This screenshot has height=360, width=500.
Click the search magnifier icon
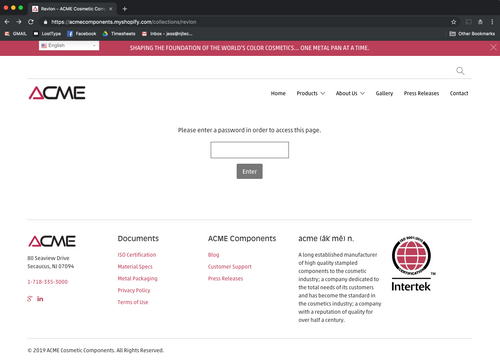point(460,71)
